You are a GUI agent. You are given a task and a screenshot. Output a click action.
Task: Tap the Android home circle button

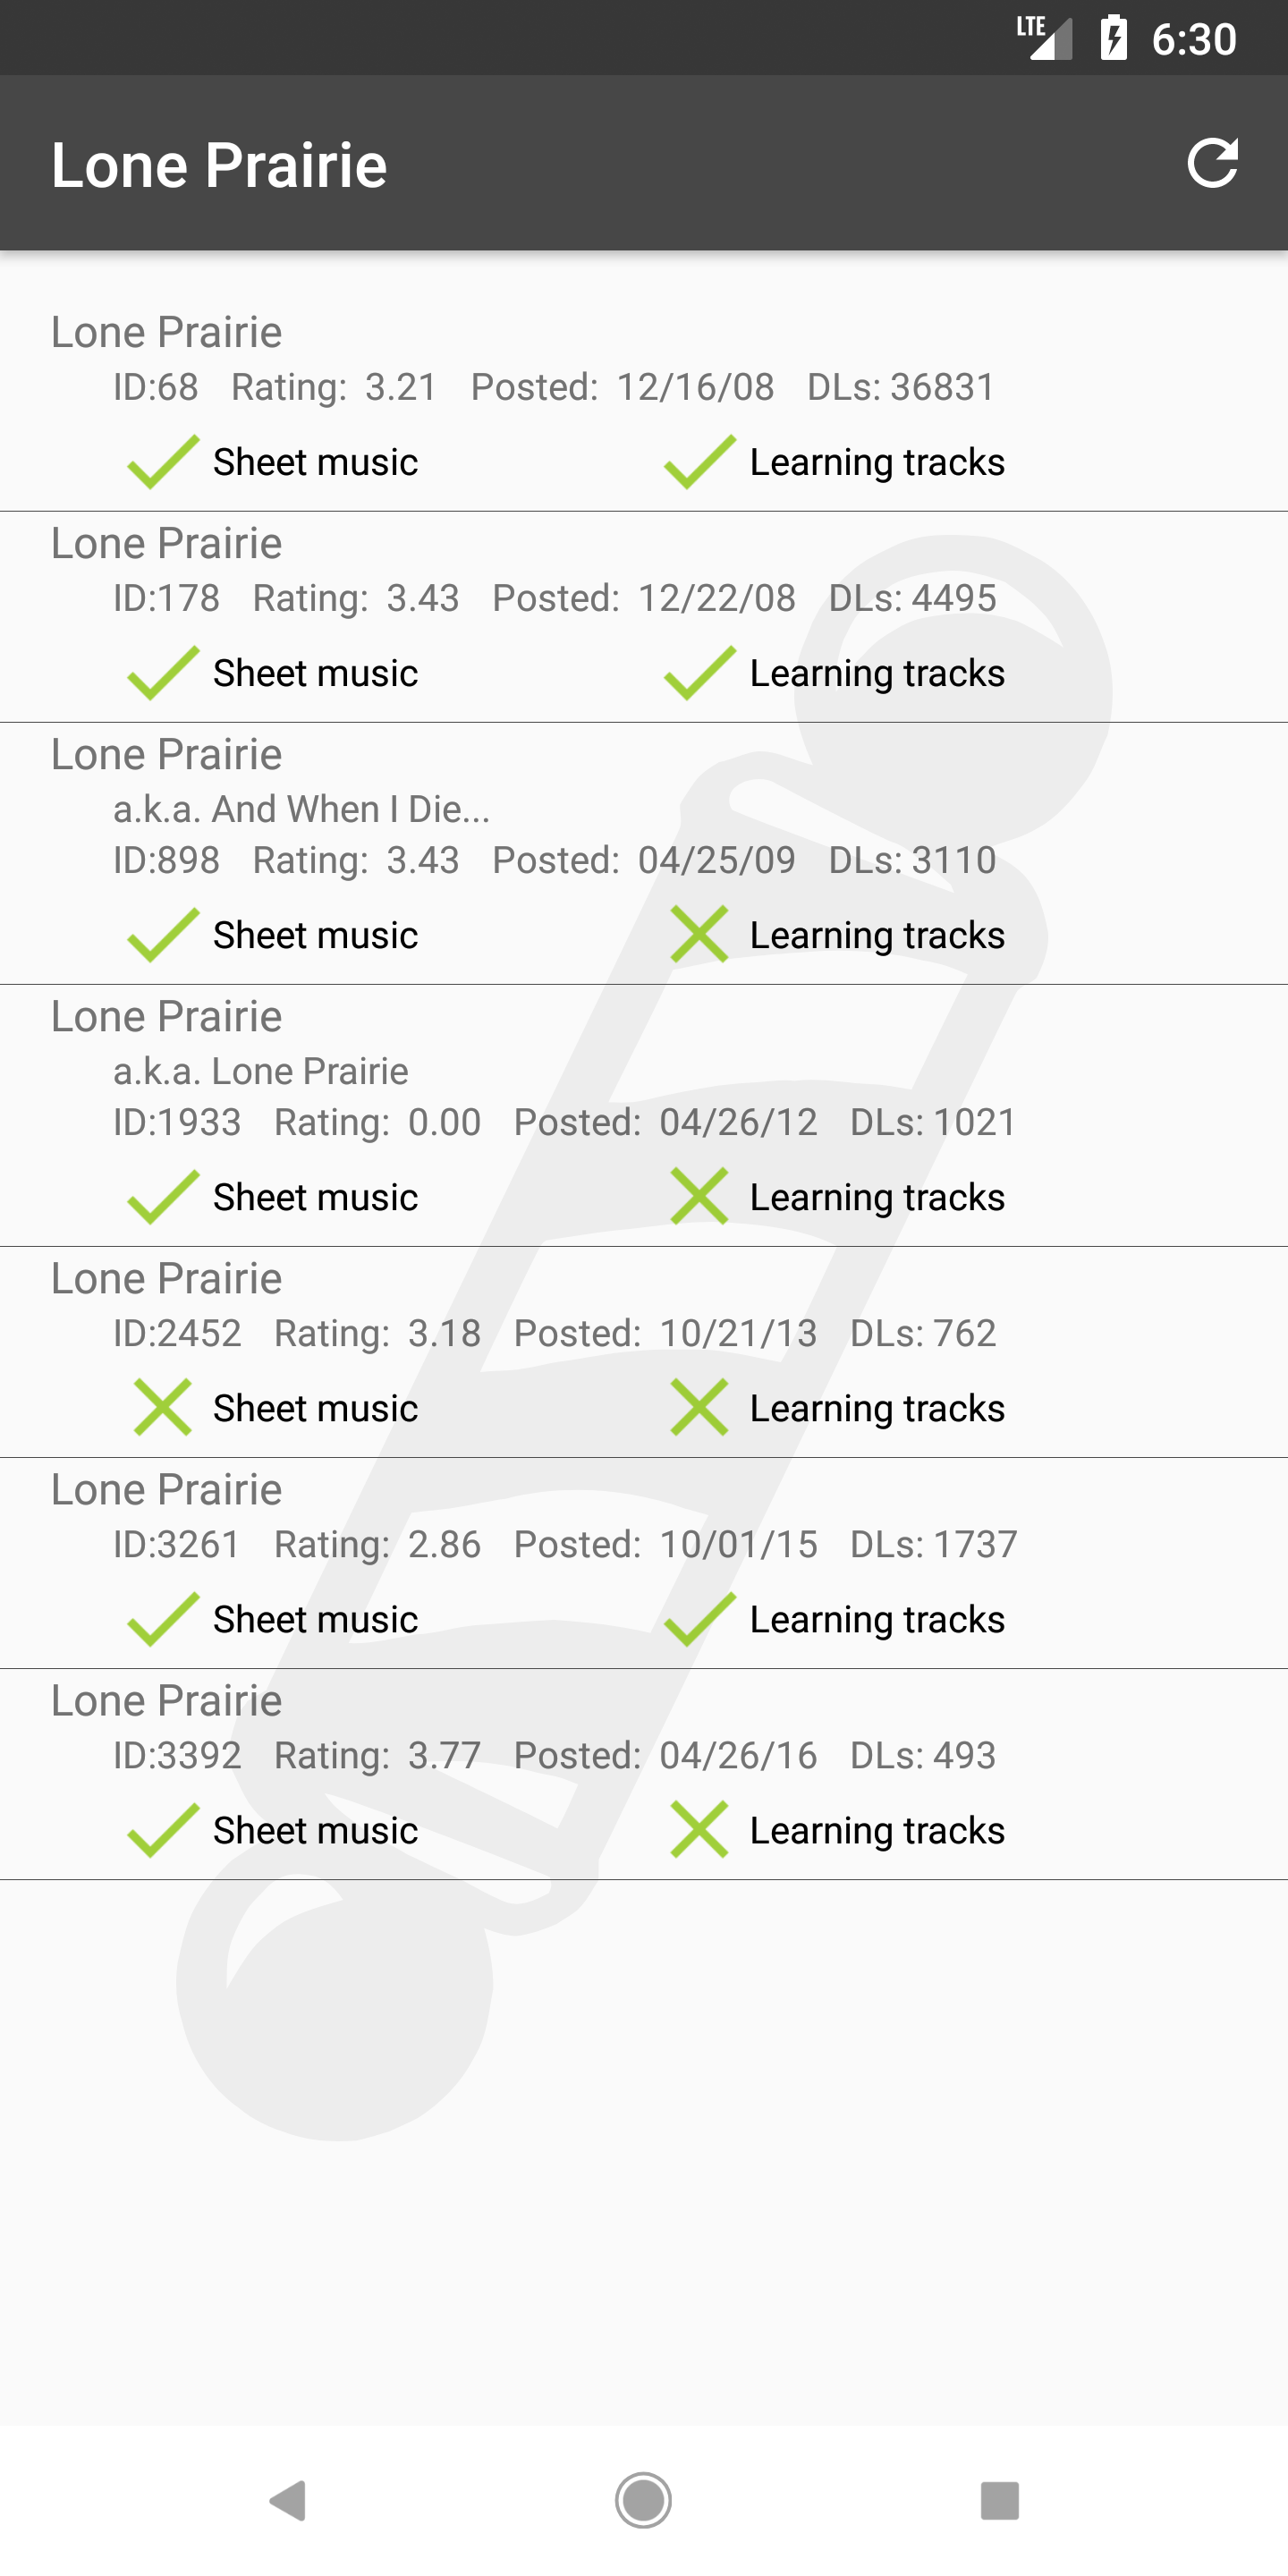click(x=643, y=2500)
